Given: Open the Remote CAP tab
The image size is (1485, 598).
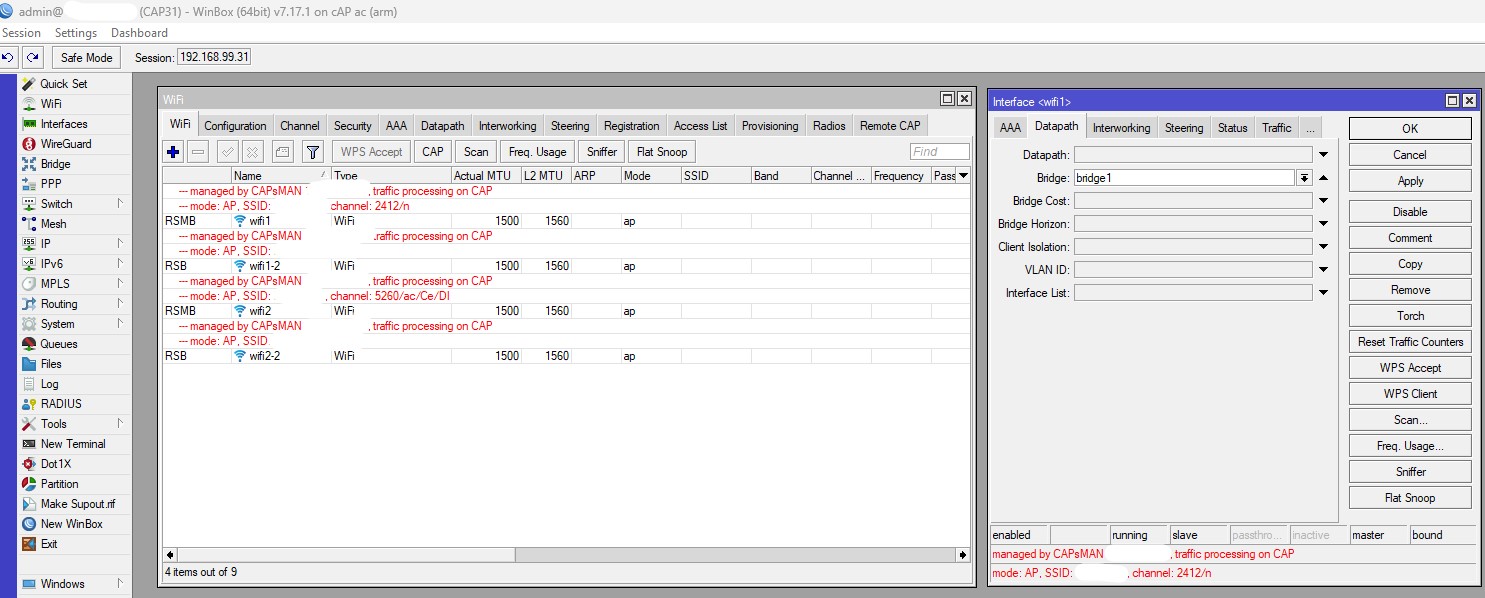Looking at the screenshot, I should tap(890, 126).
